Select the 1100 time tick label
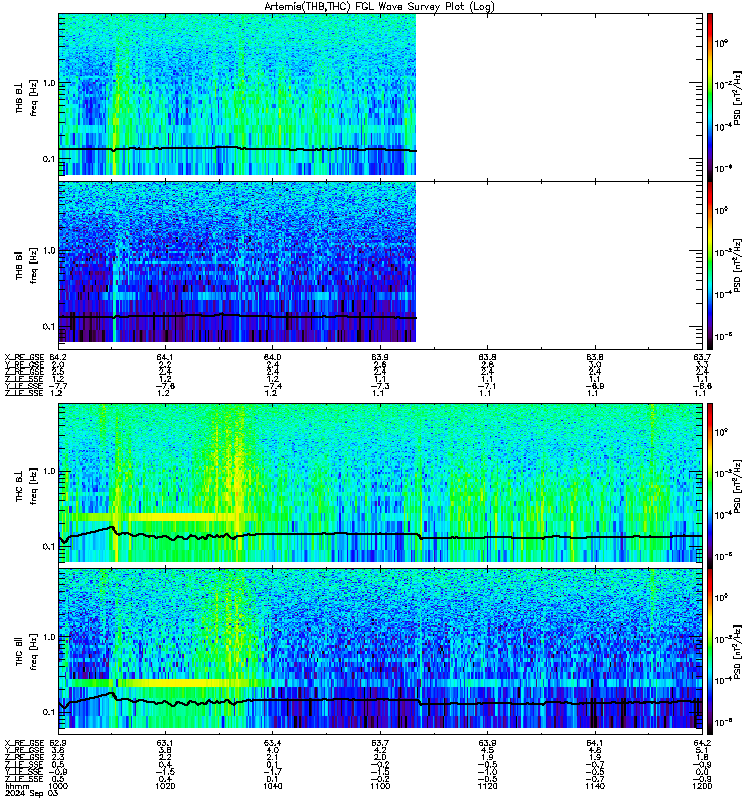Image resolution: width=750 pixels, height=800 pixels. click(x=380, y=786)
